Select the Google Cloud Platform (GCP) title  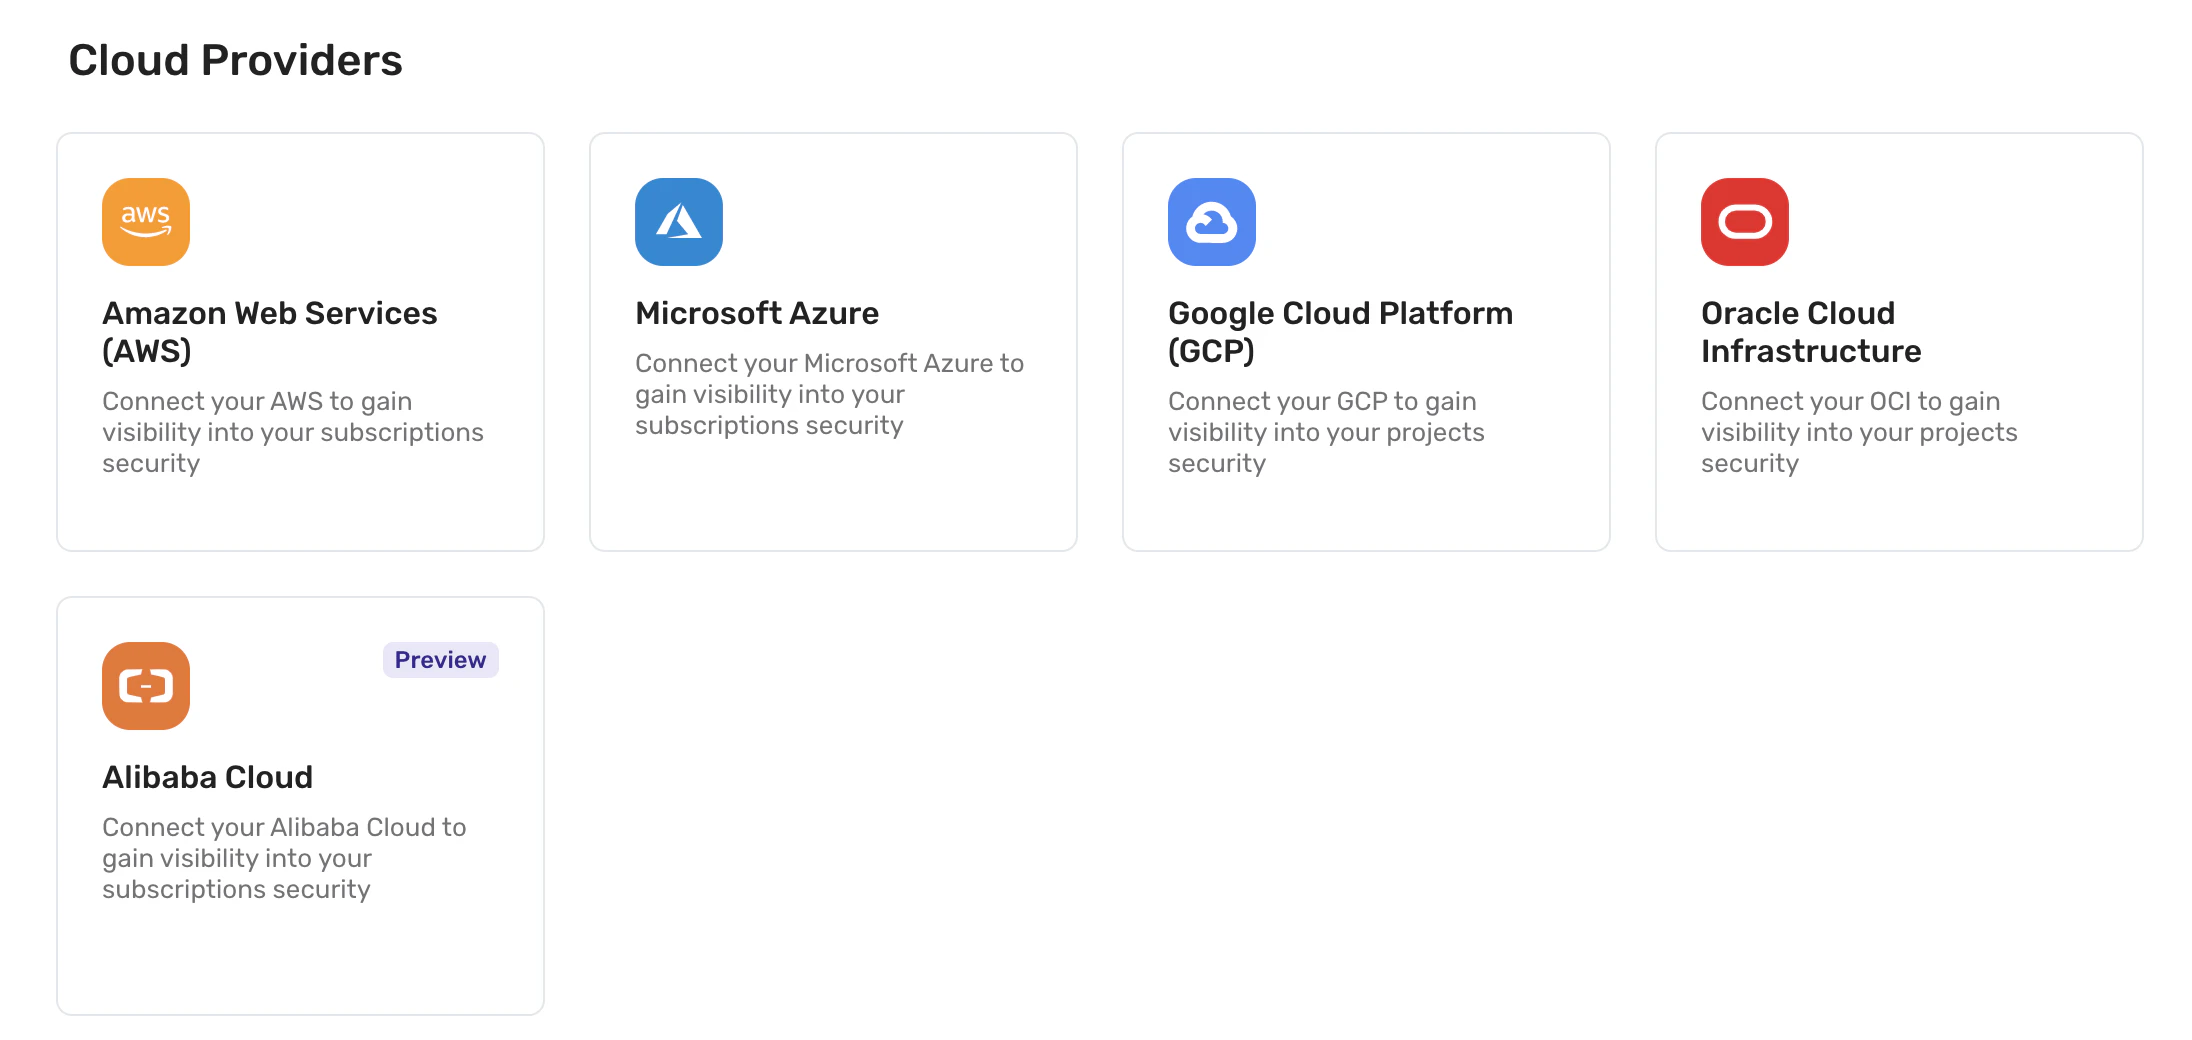[x=1340, y=332]
